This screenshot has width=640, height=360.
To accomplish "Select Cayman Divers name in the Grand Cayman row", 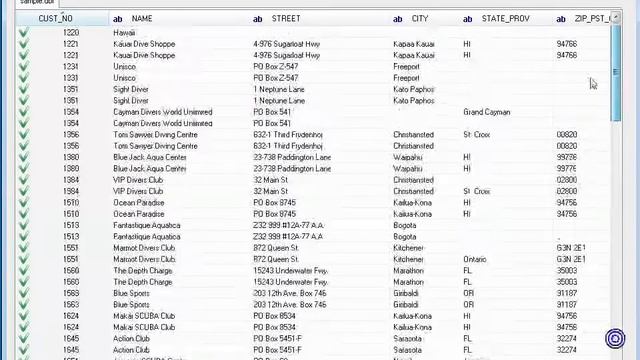I will [x=162, y=112].
